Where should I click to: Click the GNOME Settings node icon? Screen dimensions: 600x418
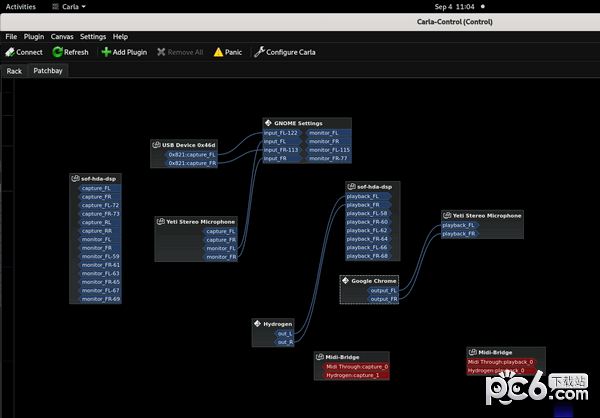[x=268, y=123]
